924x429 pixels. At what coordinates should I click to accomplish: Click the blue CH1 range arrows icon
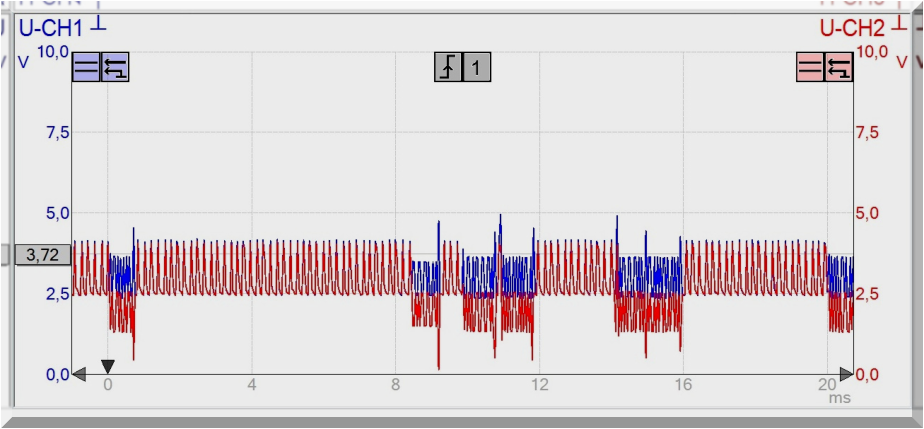click(x=116, y=68)
